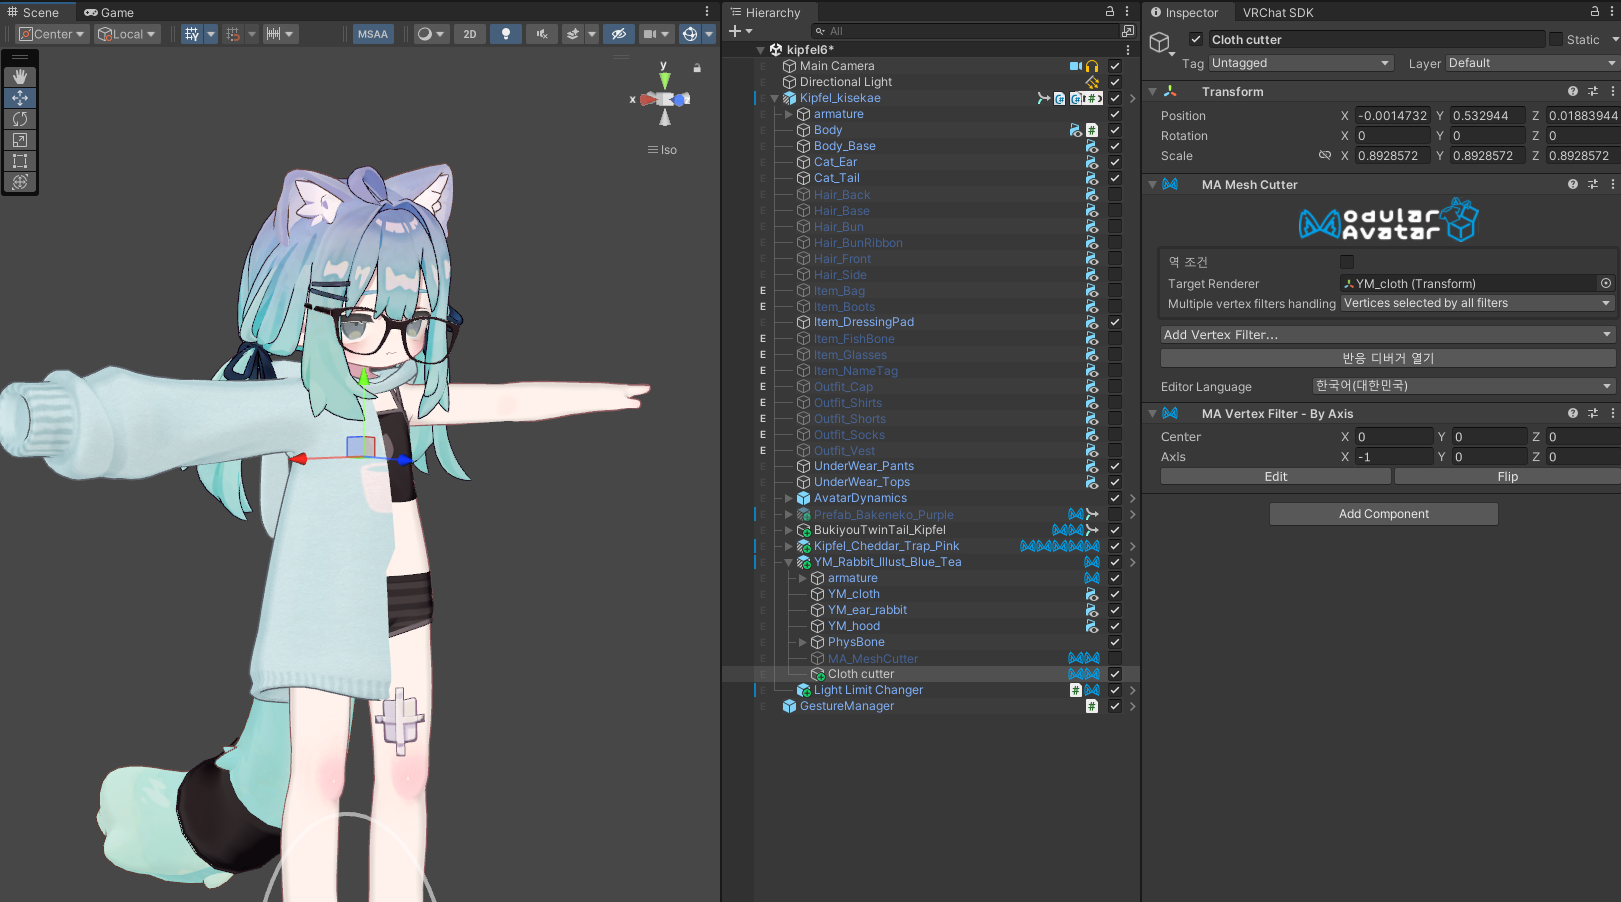The height and width of the screenshot is (902, 1621).
Task: Select the Inspector tab
Action: (1184, 12)
